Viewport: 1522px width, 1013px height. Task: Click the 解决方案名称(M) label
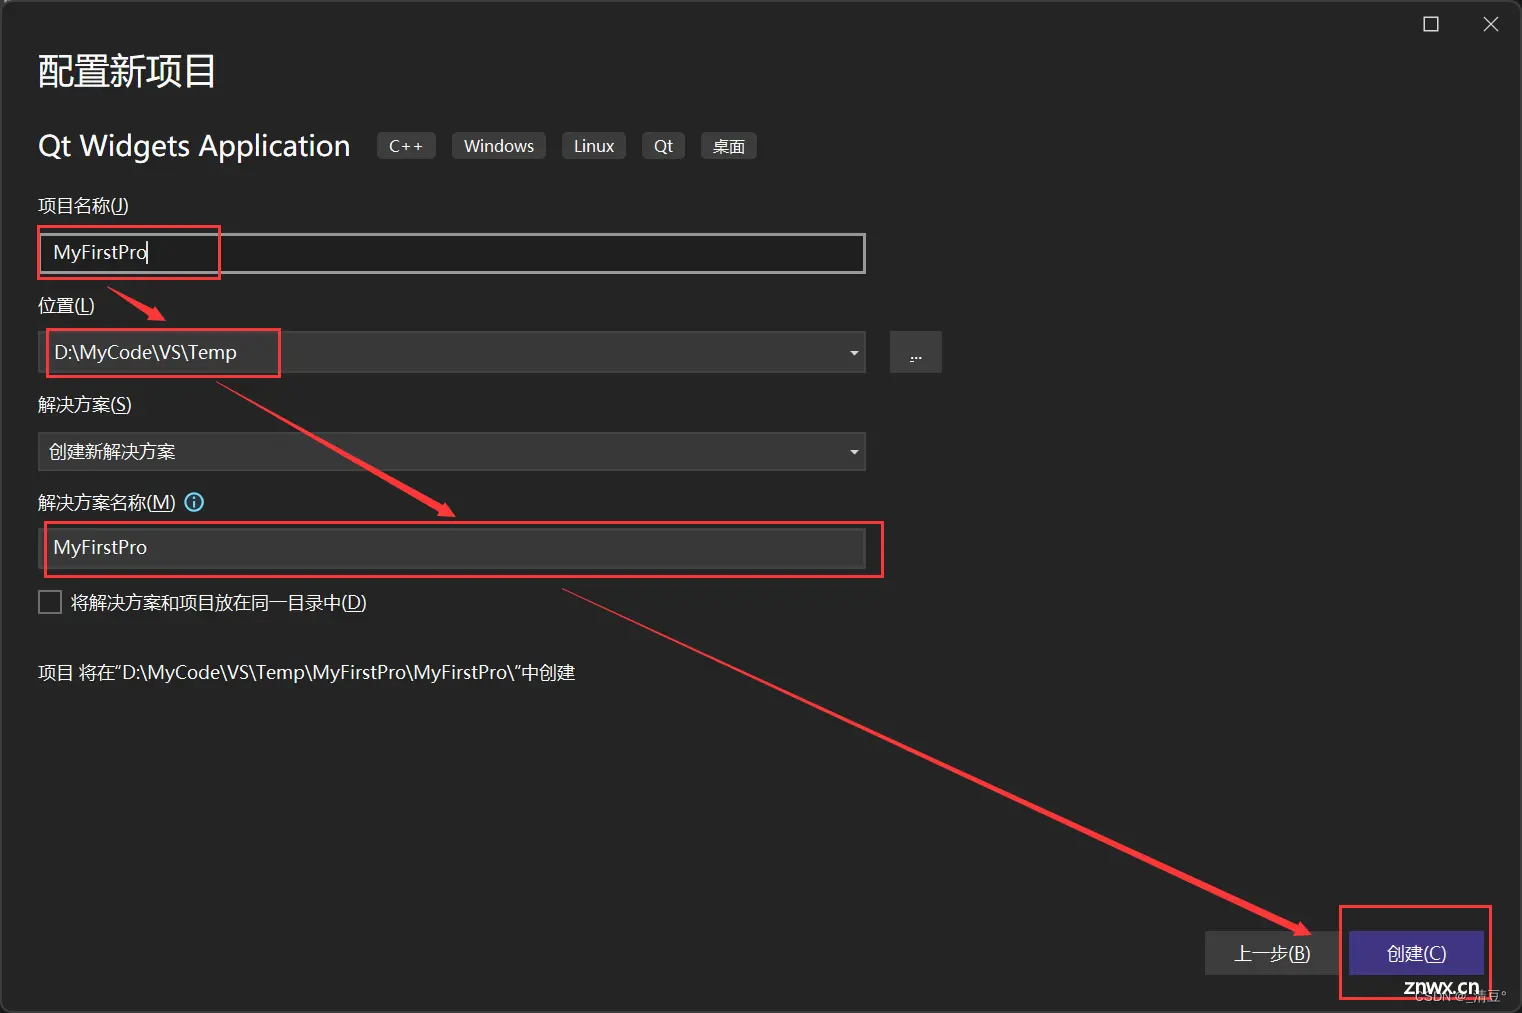tap(107, 502)
